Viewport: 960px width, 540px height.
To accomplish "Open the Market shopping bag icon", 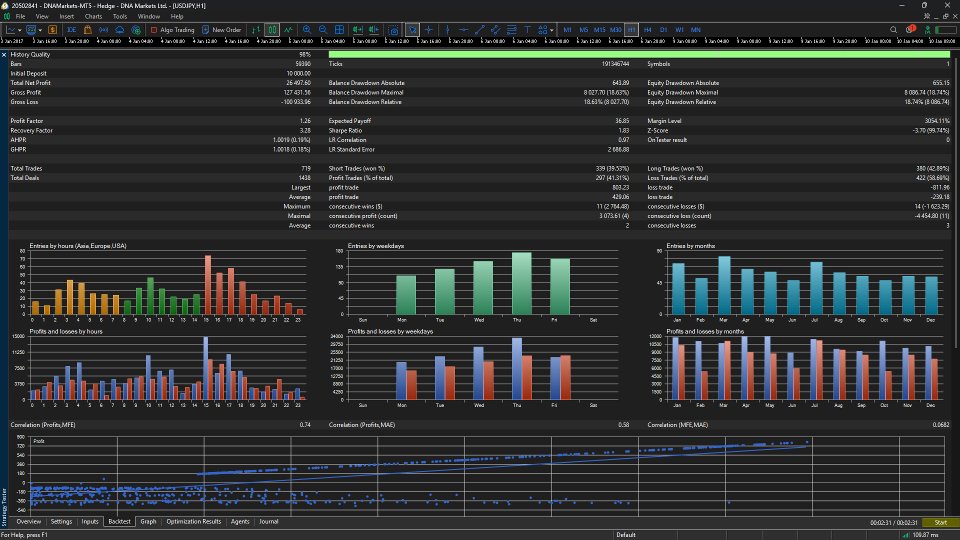I will [88, 29].
